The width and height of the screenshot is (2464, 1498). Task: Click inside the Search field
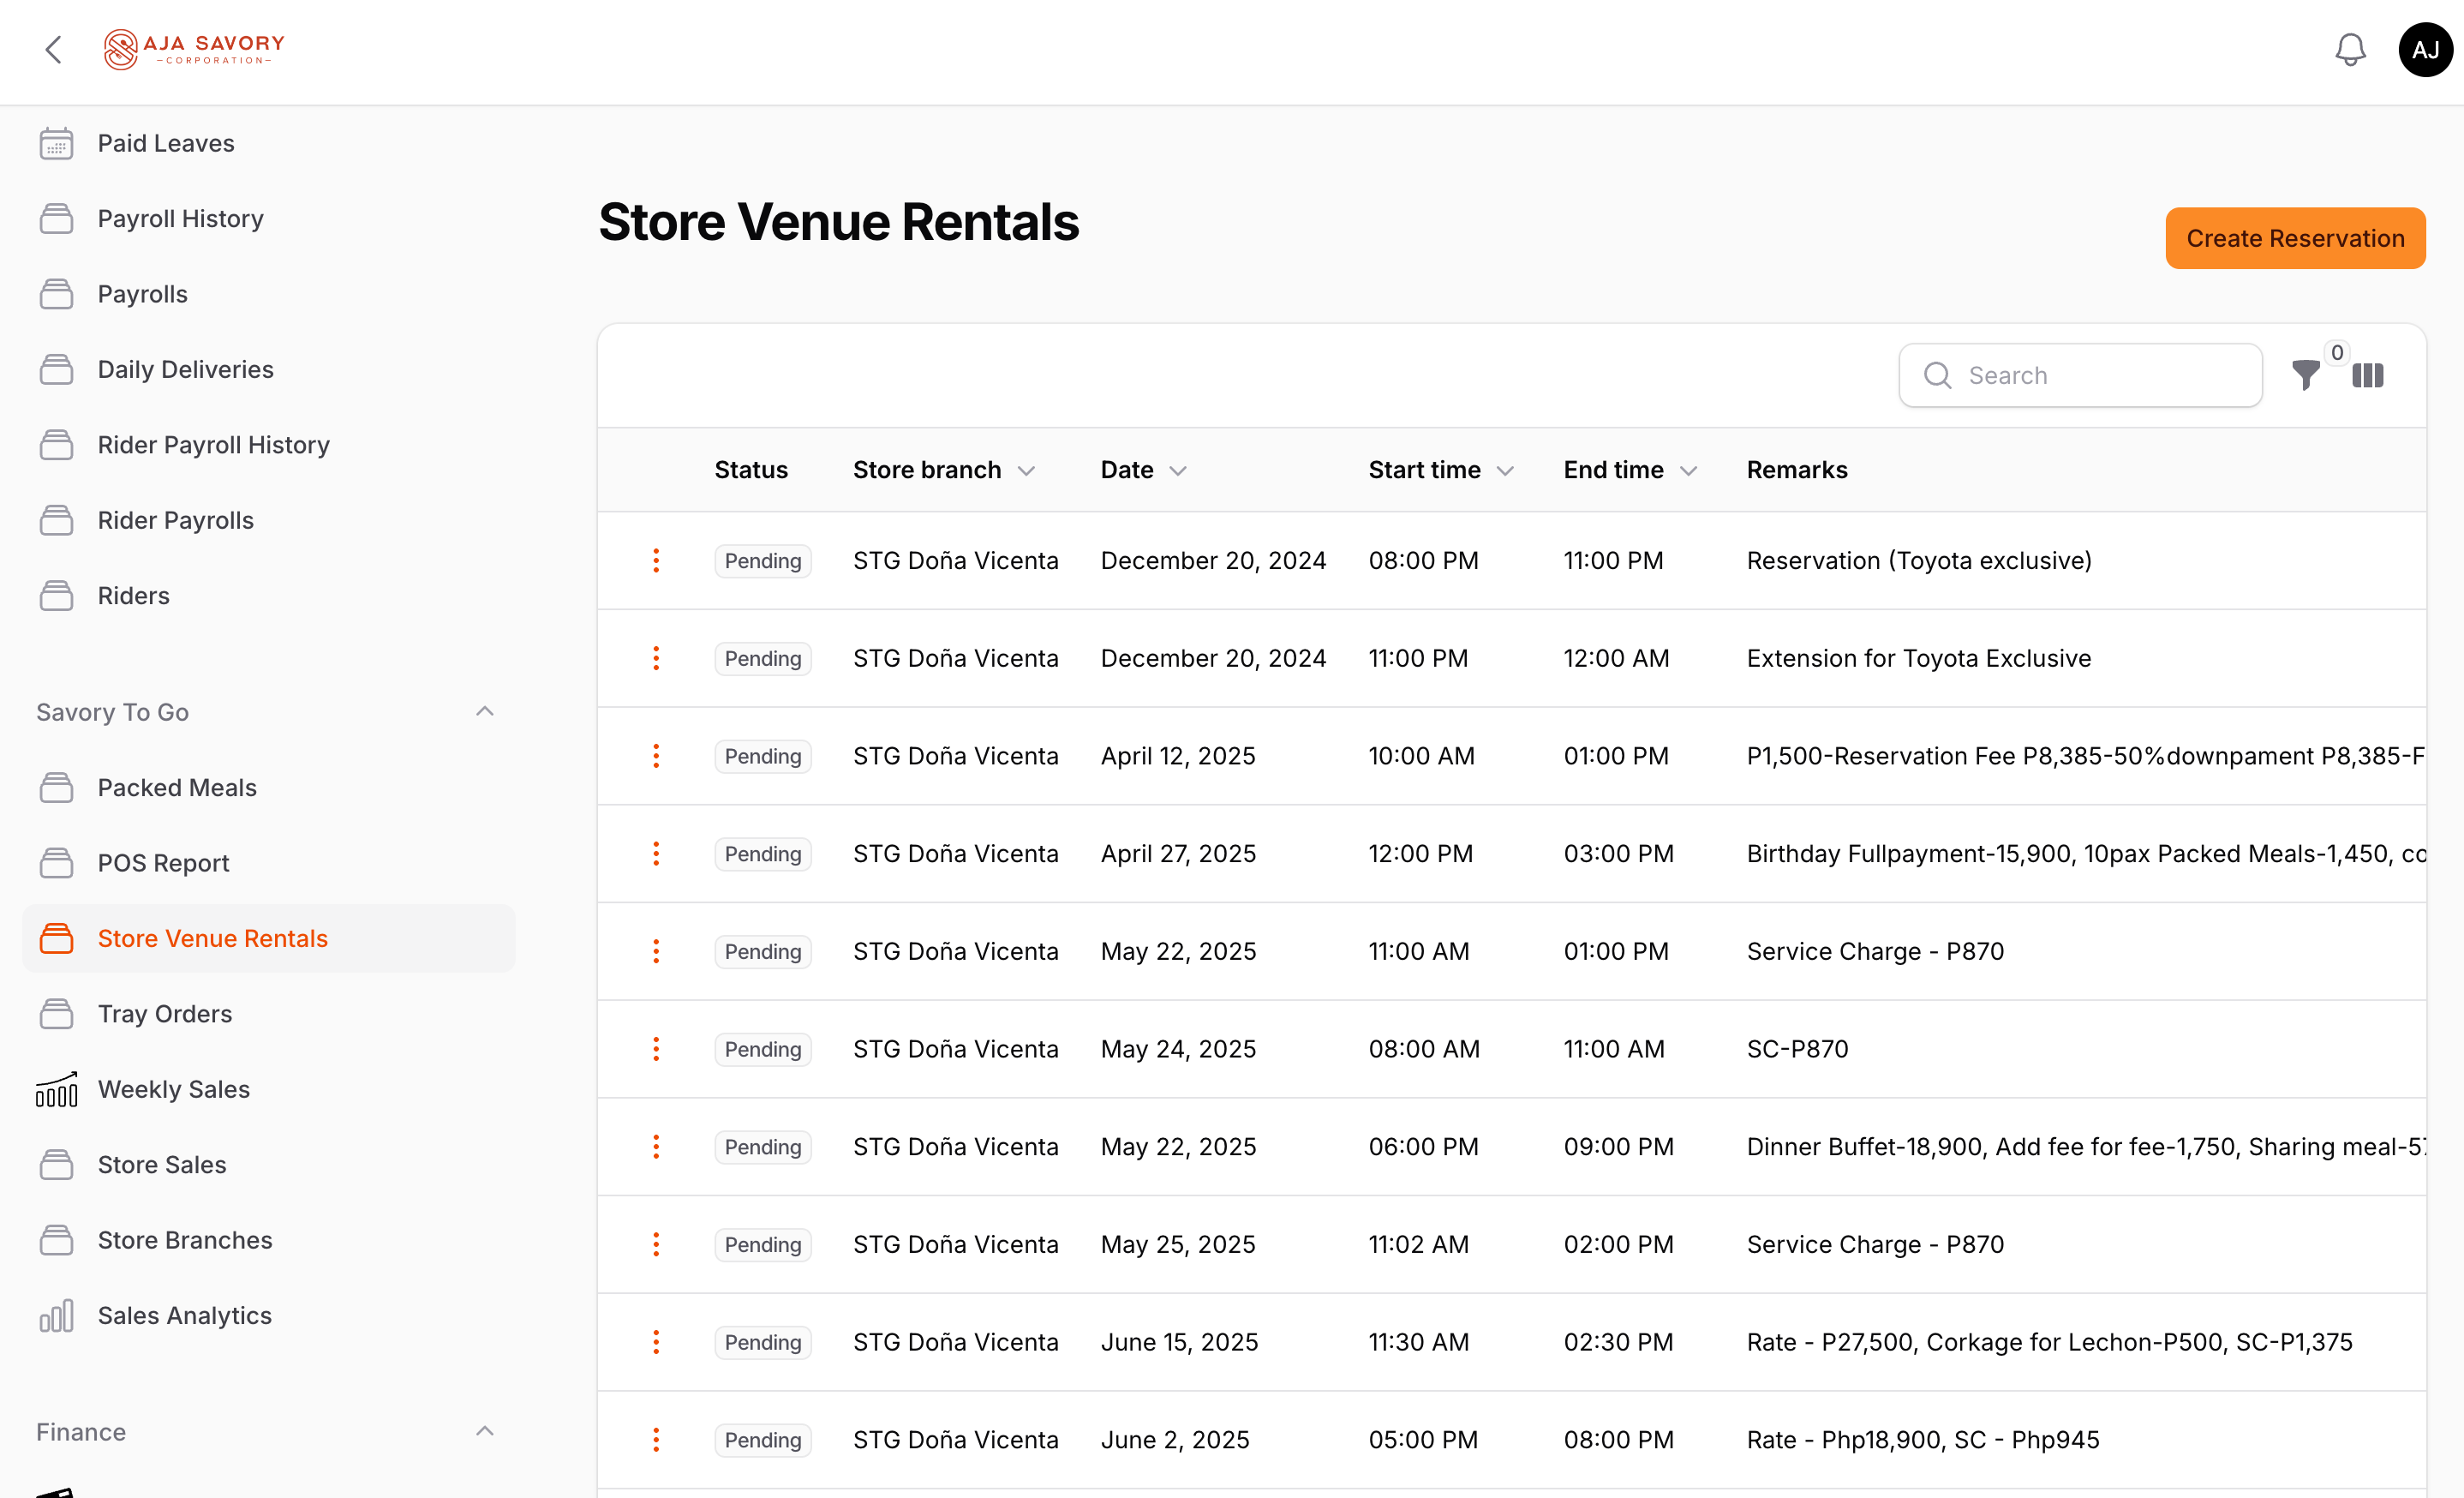point(2080,375)
